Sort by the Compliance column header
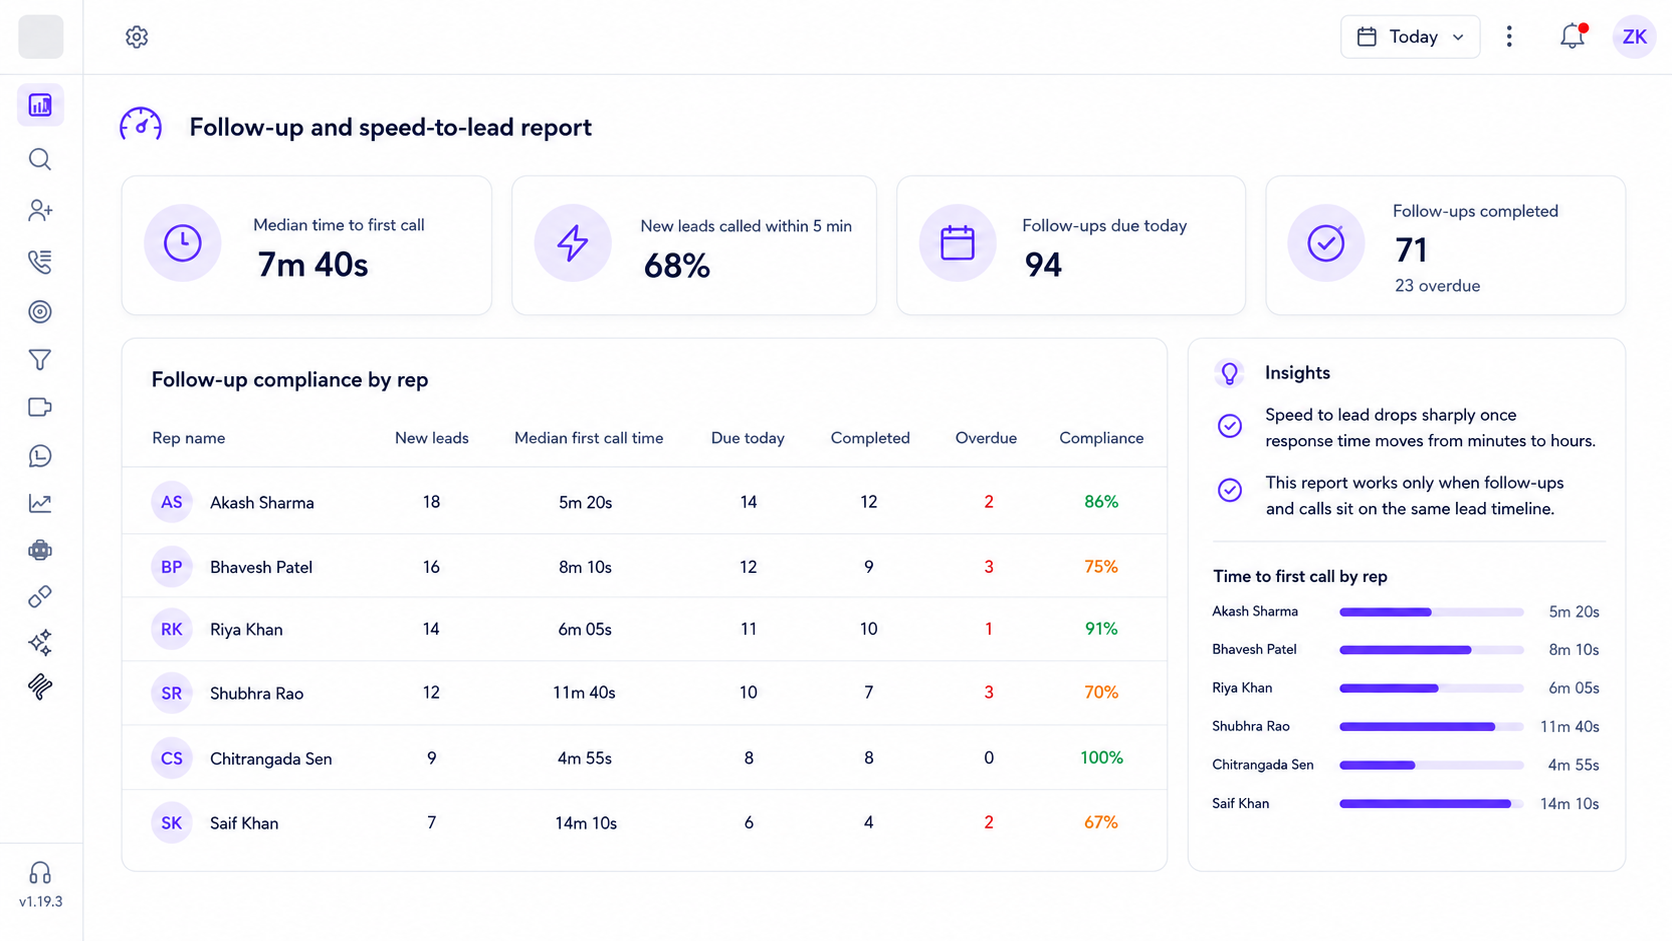The image size is (1672, 941). pyautogui.click(x=1101, y=438)
